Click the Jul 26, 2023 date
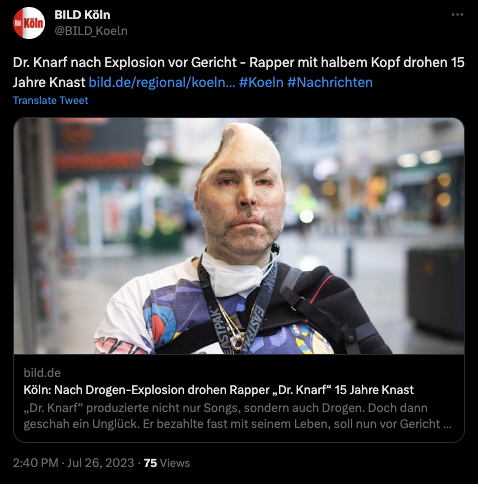Screen dimensions: 478x484 [100, 463]
